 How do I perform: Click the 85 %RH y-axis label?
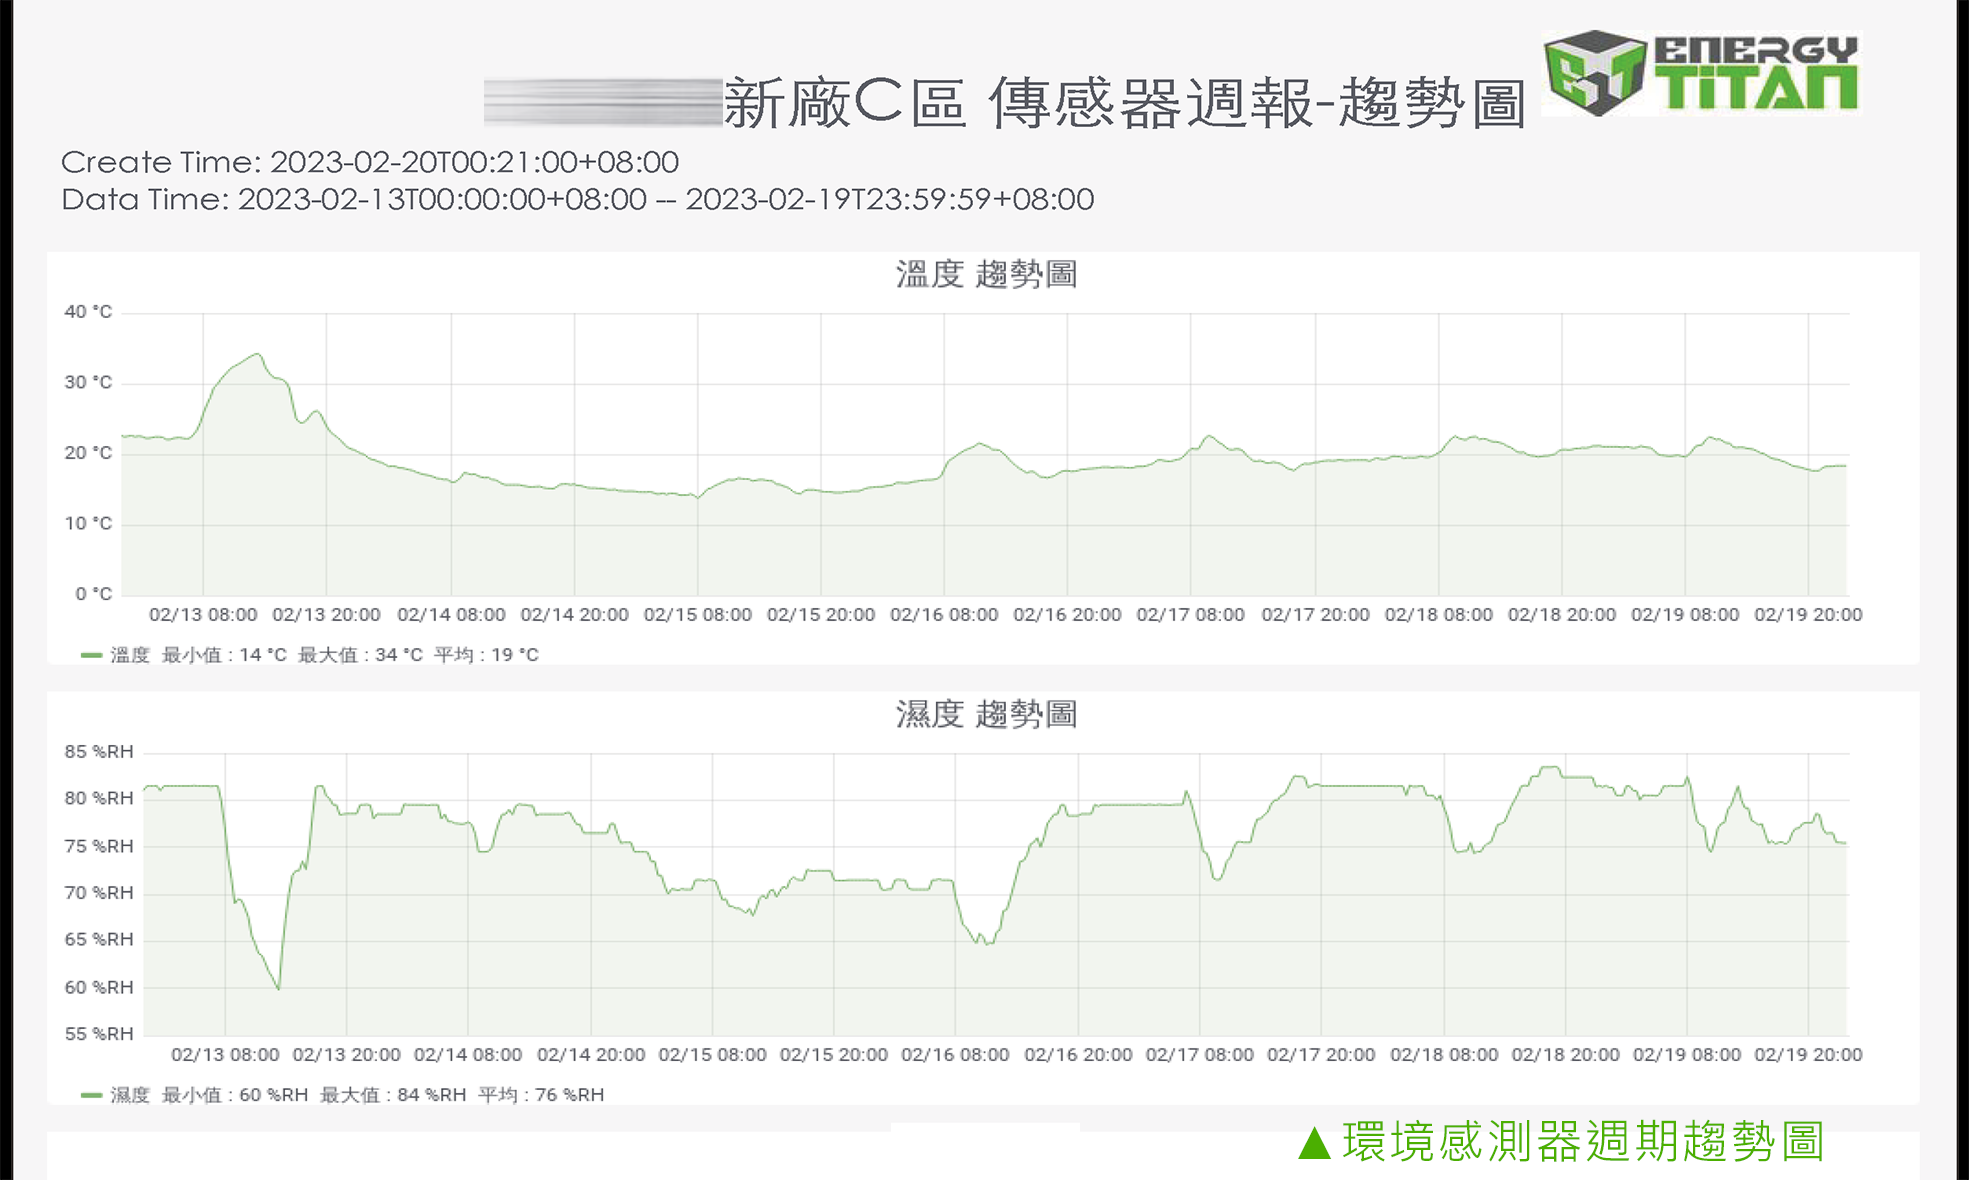(98, 752)
